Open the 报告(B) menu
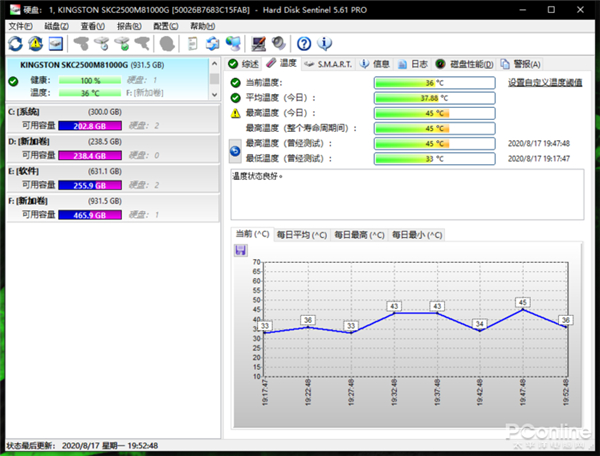 click(128, 26)
